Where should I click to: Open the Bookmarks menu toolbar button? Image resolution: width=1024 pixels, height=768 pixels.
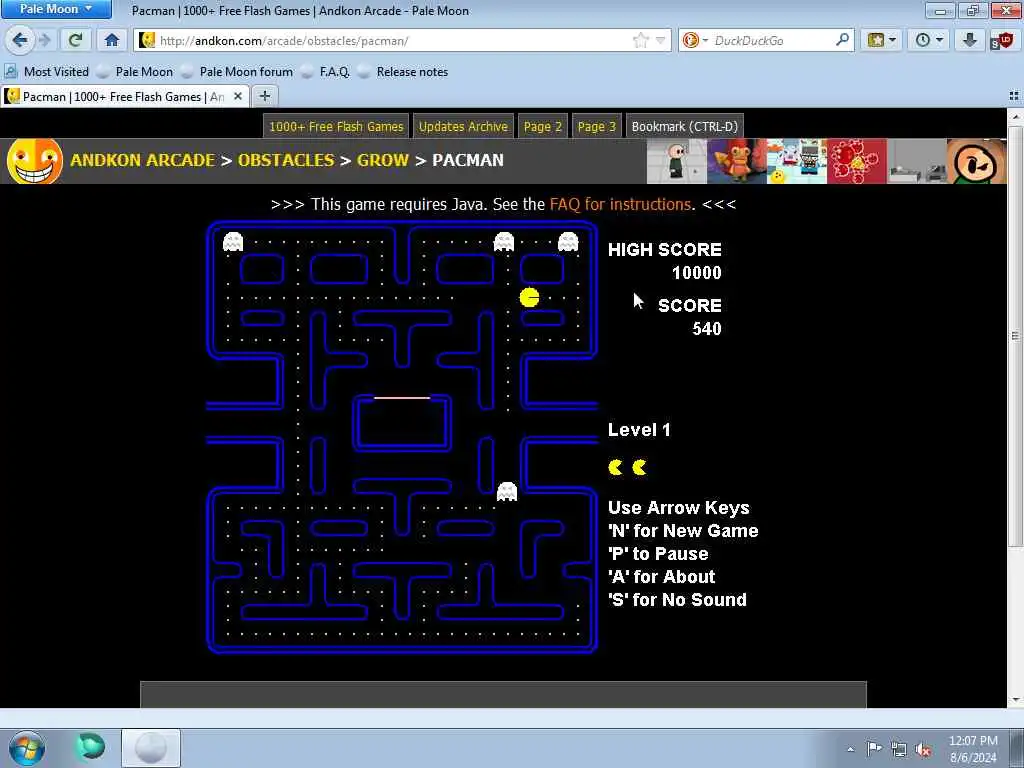coord(881,40)
